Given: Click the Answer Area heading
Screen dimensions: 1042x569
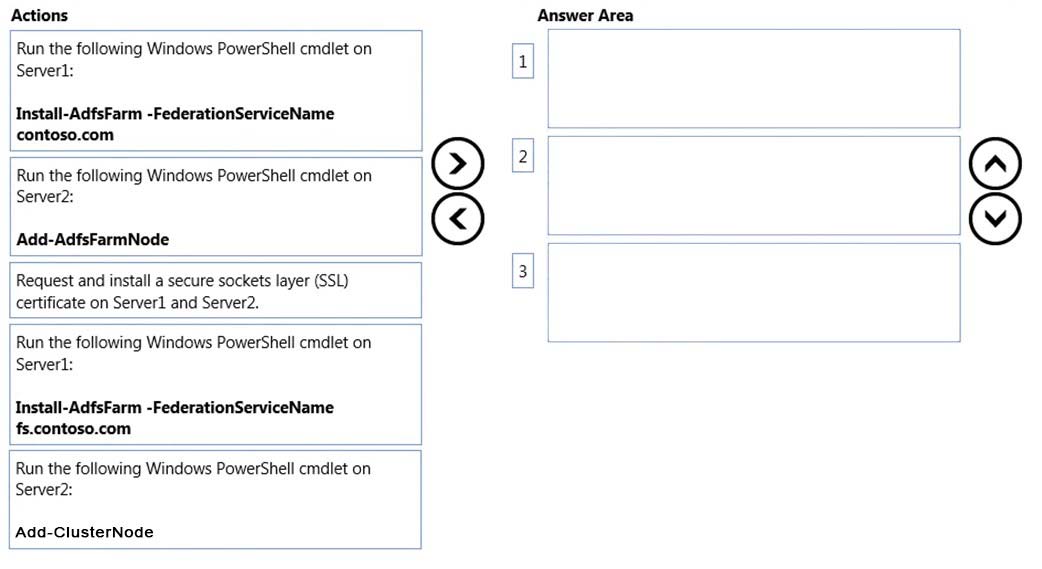Looking at the screenshot, I should [585, 15].
